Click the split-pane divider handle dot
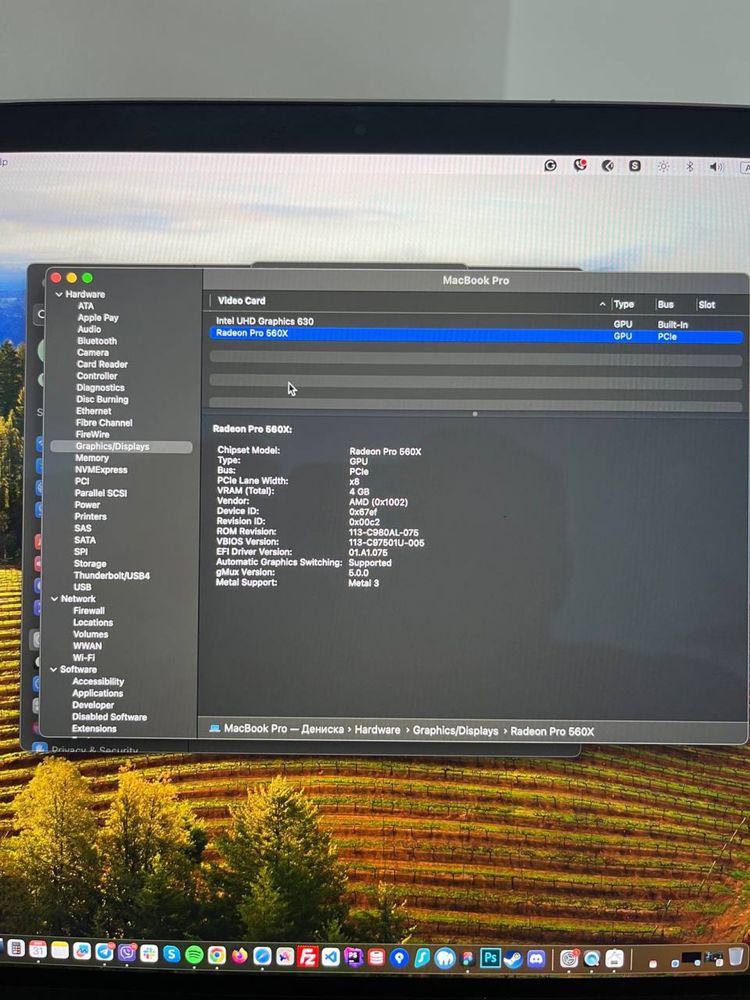 [x=474, y=414]
